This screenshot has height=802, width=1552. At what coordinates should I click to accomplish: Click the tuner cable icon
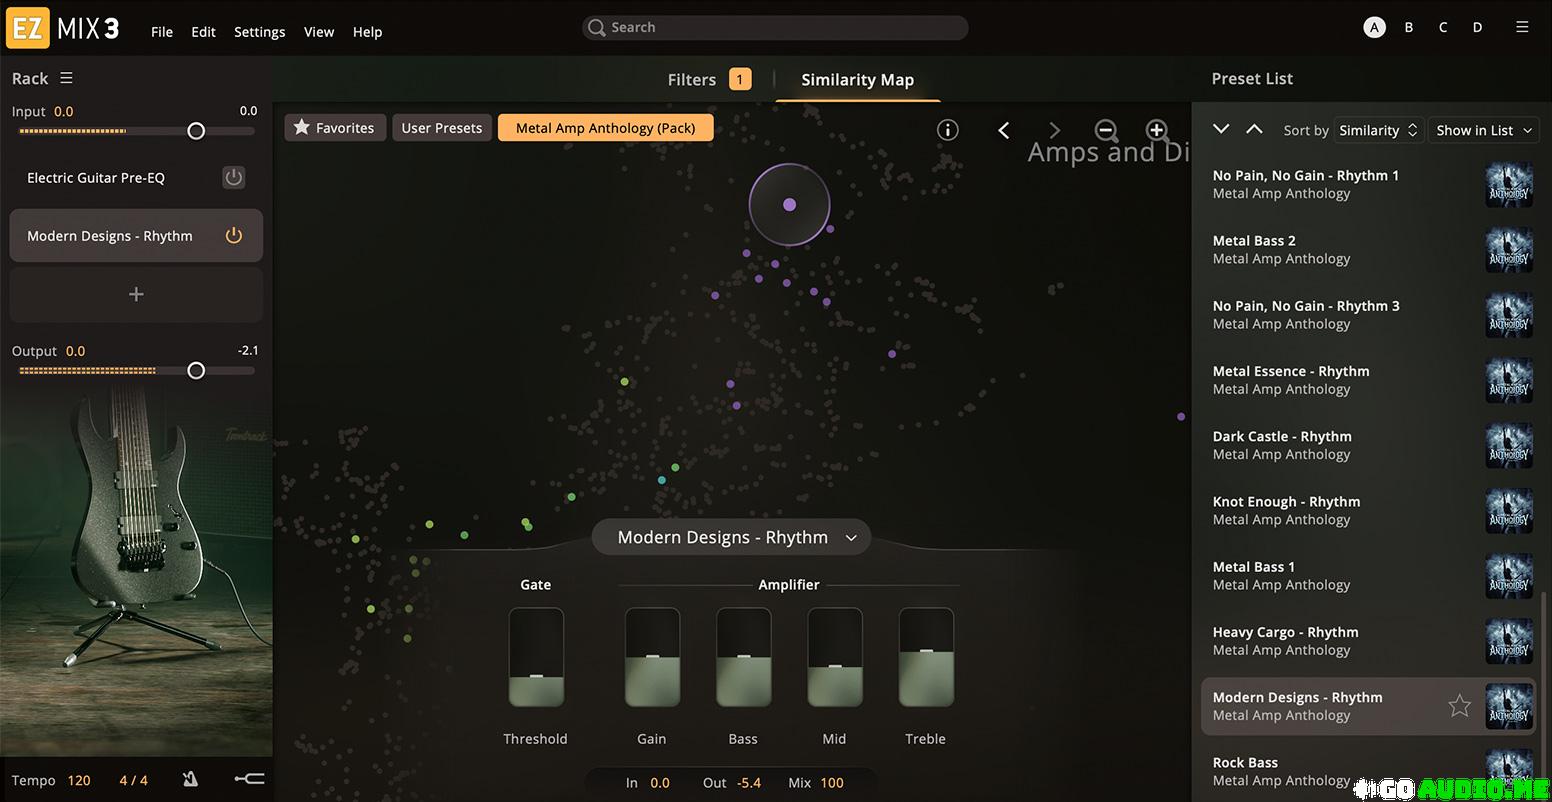(x=249, y=780)
